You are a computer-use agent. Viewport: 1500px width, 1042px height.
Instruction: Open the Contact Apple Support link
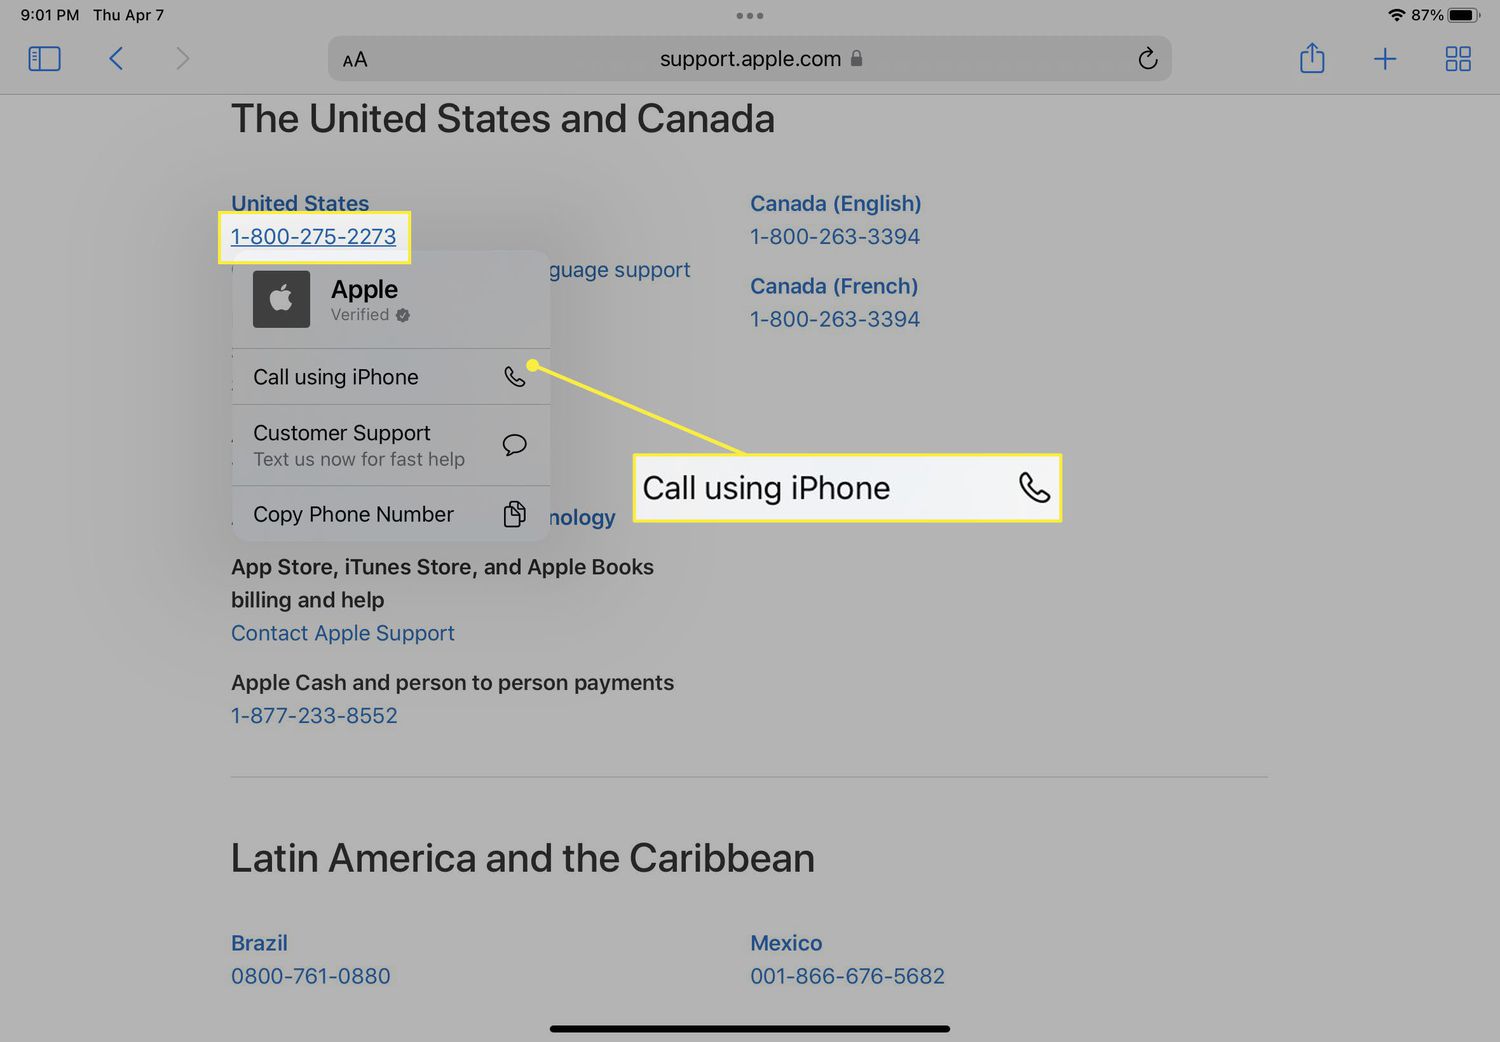342,633
